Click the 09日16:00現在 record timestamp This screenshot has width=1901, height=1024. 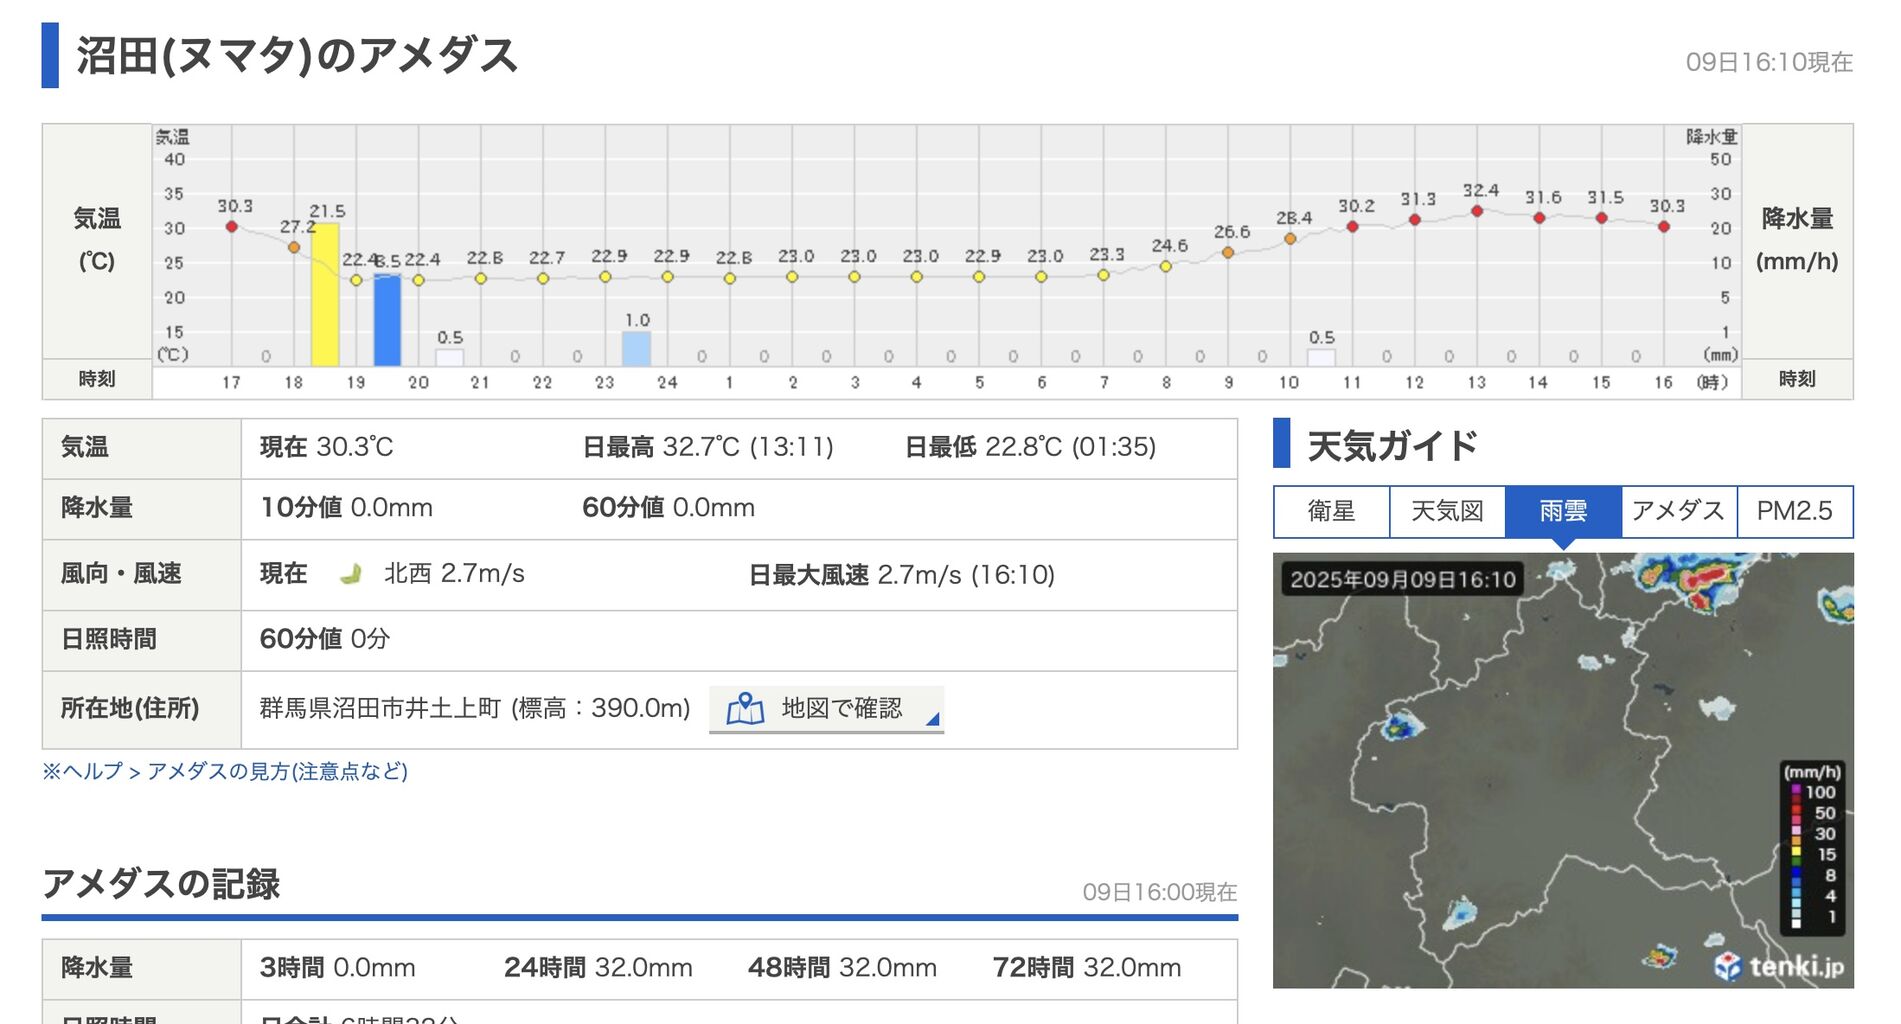(1160, 892)
